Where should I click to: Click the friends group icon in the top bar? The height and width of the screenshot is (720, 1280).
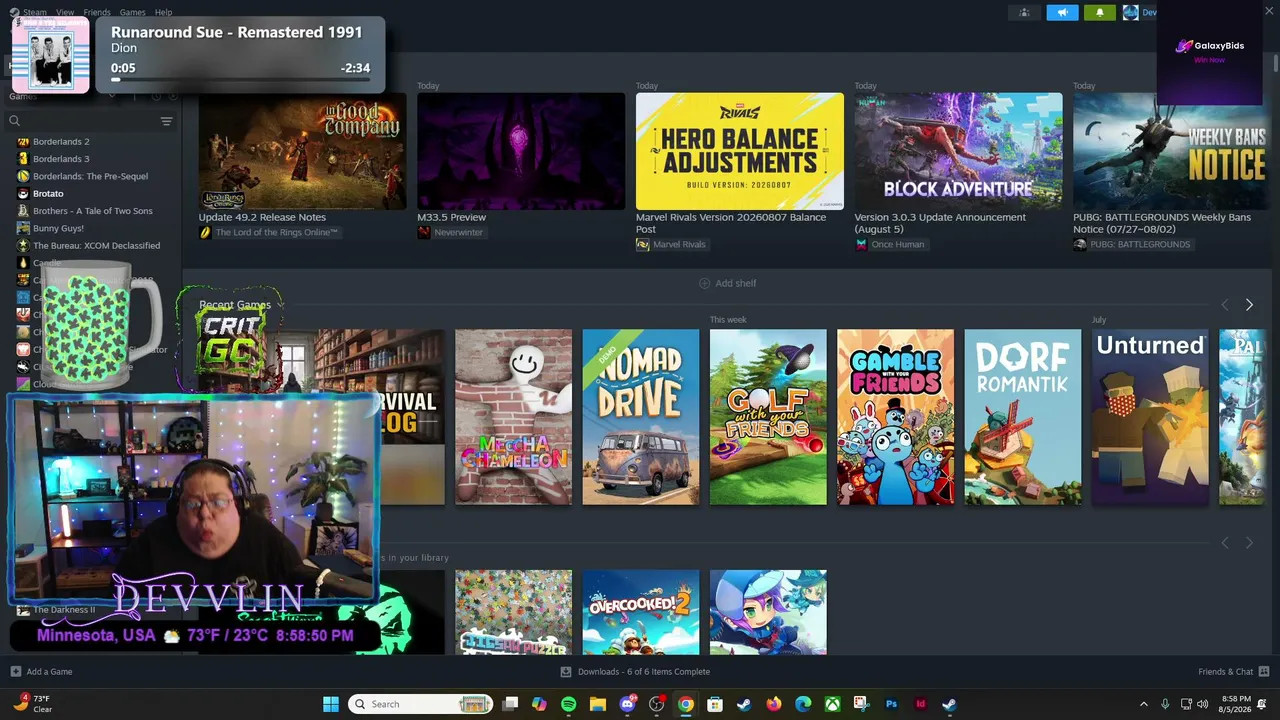click(1024, 12)
